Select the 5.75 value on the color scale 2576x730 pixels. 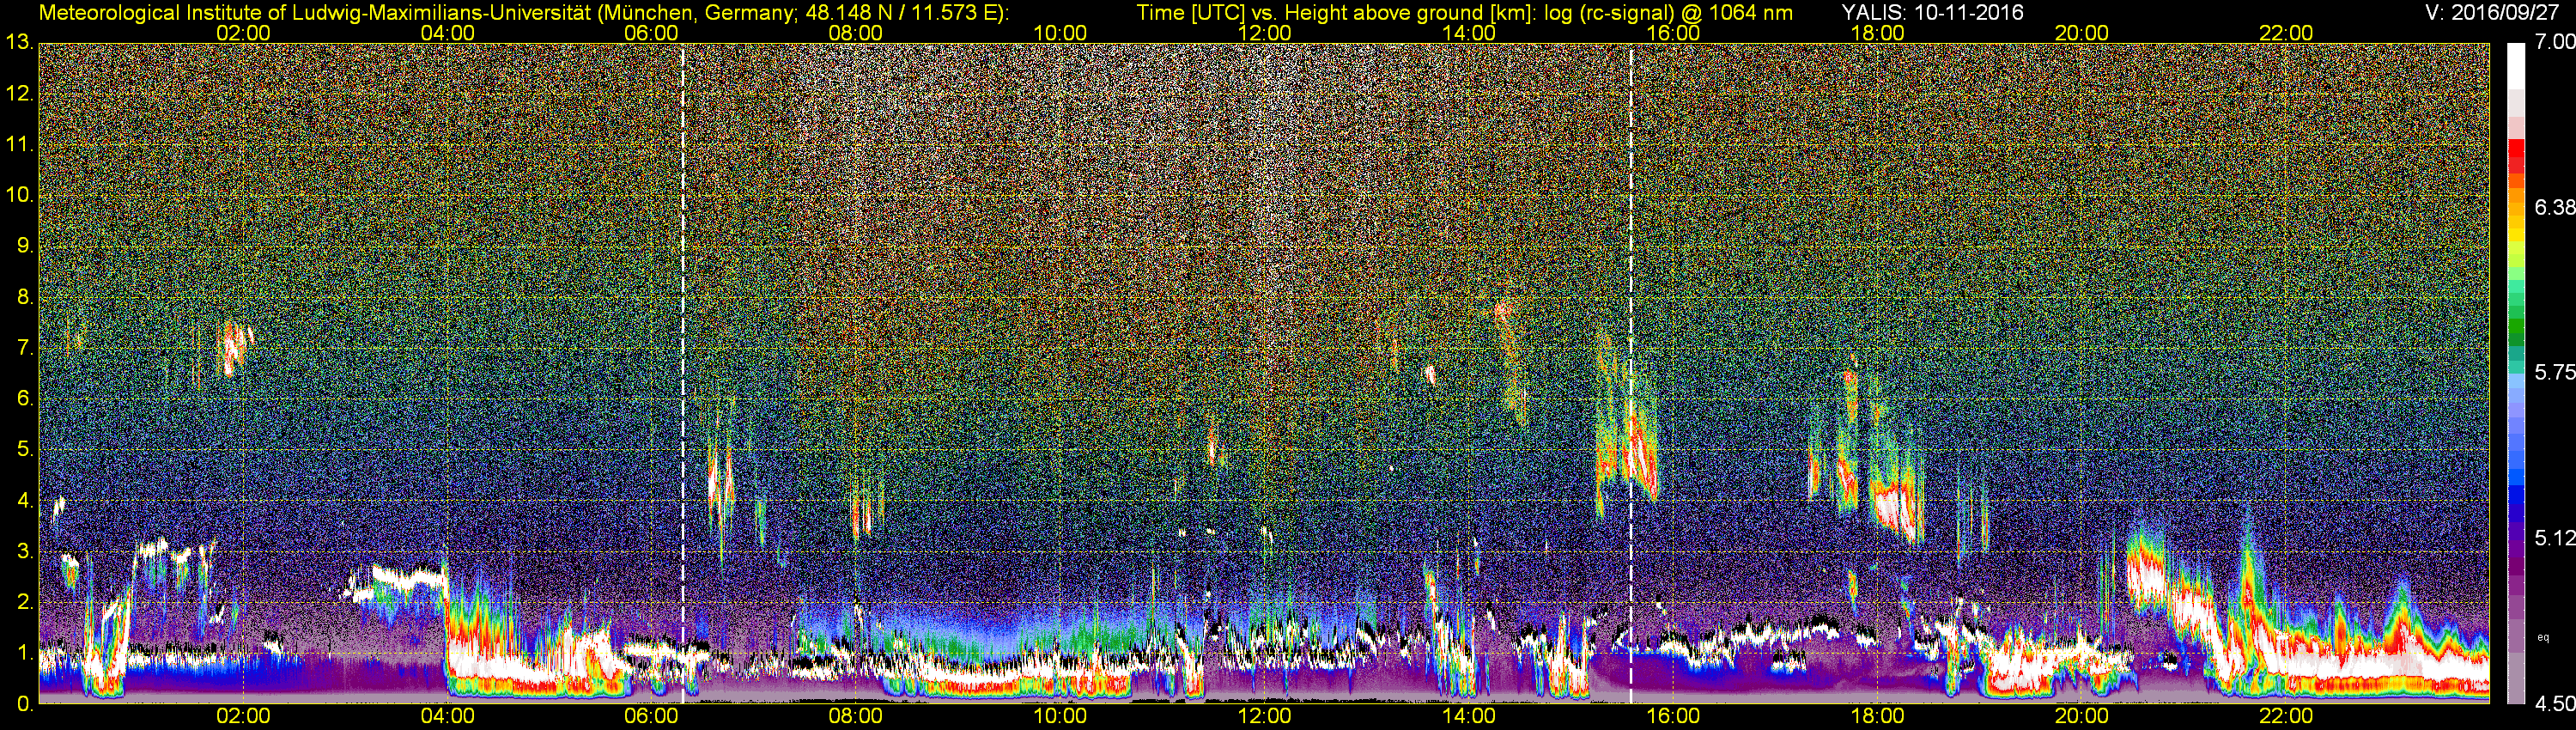[x=2554, y=372]
